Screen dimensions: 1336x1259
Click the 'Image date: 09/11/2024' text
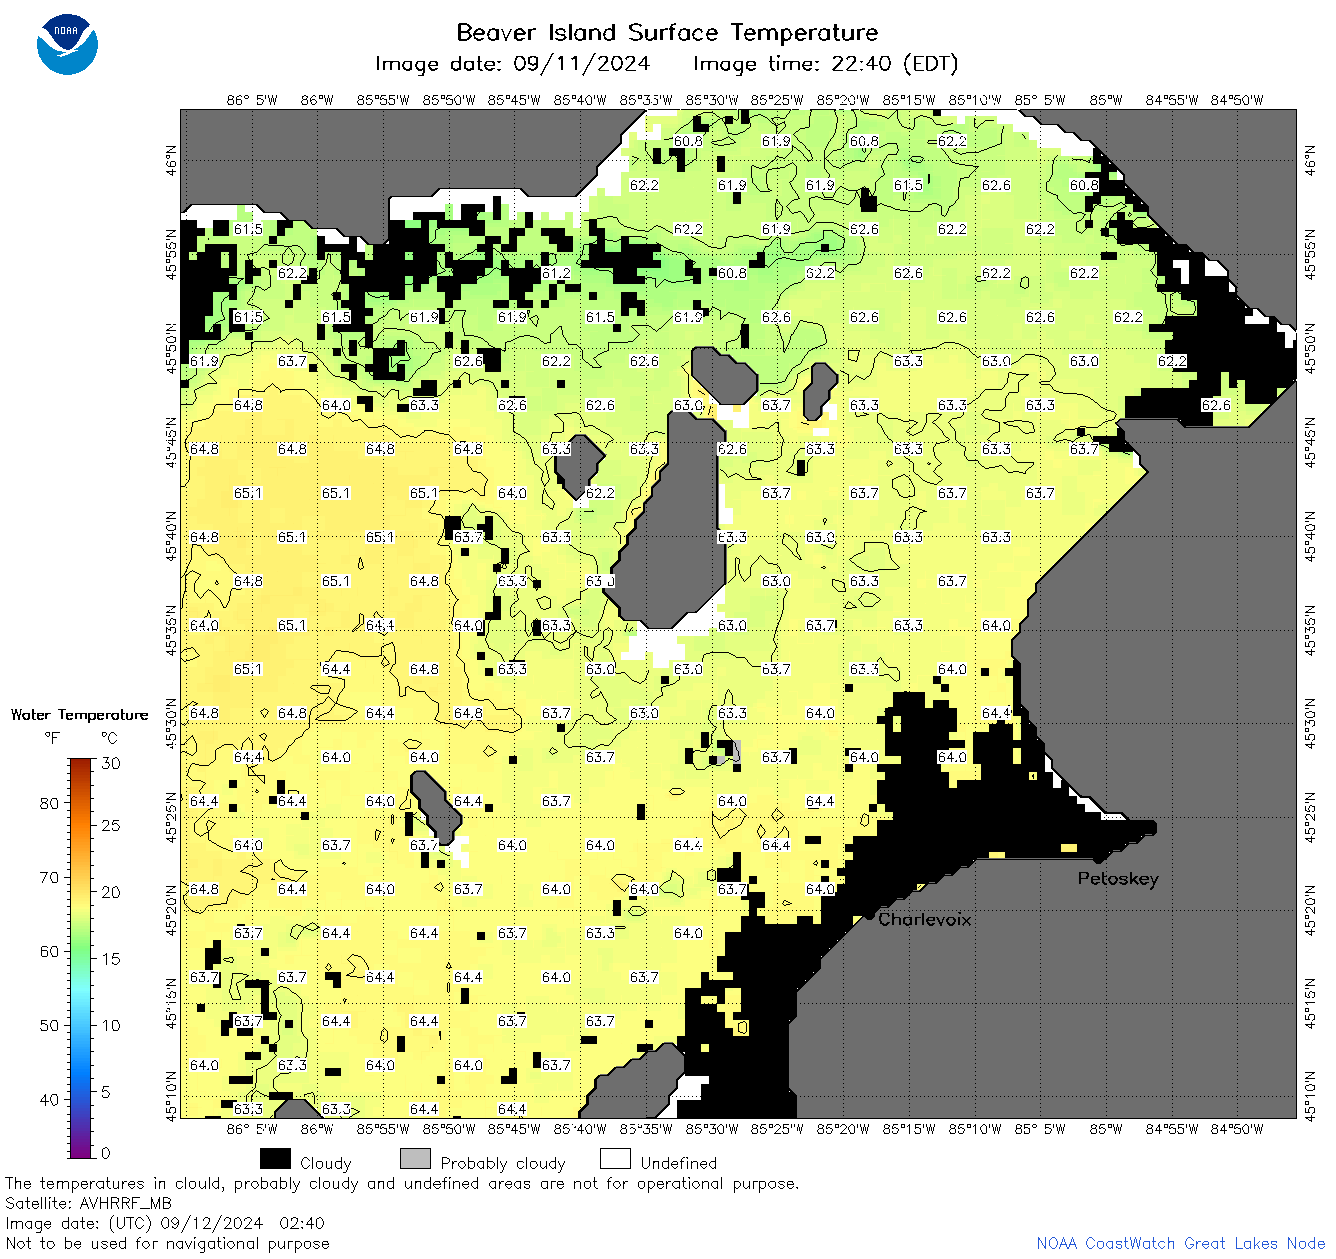pos(512,64)
